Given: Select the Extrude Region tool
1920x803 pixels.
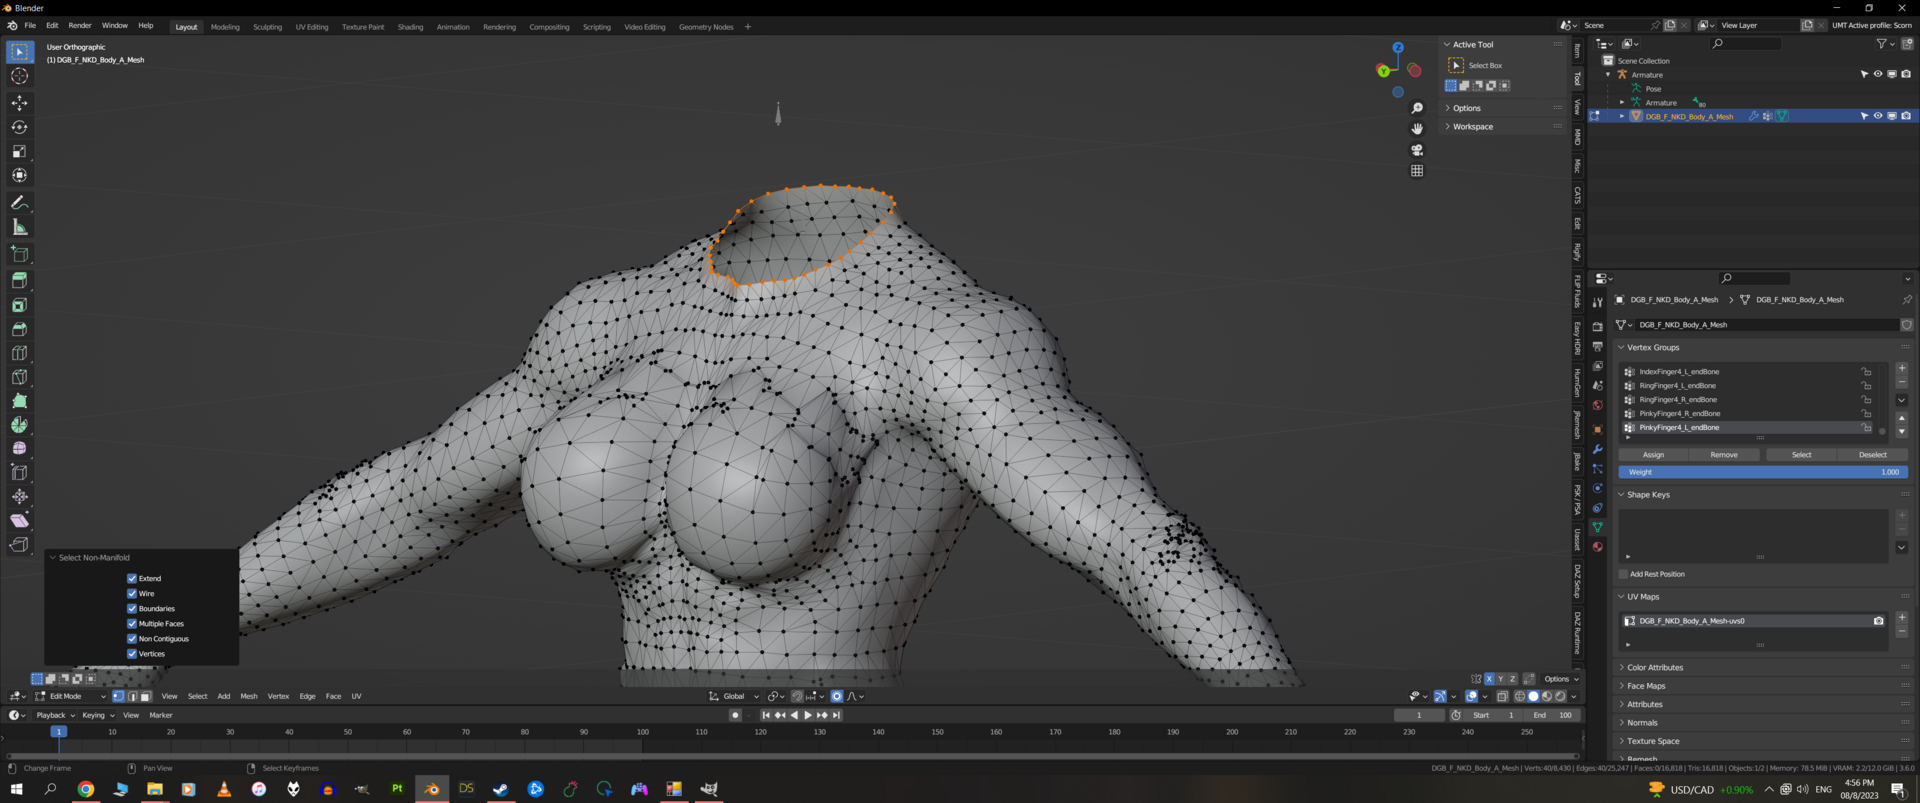Looking at the screenshot, I should (19, 281).
